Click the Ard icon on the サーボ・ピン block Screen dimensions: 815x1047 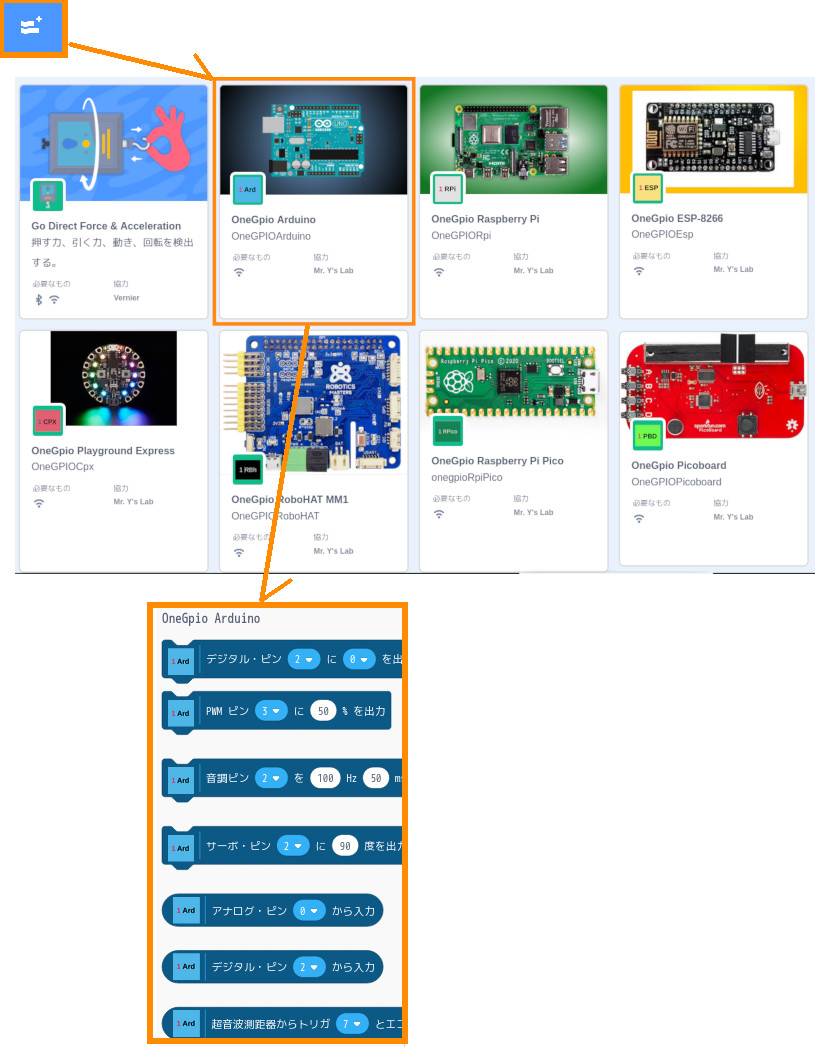[x=180, y=847]
